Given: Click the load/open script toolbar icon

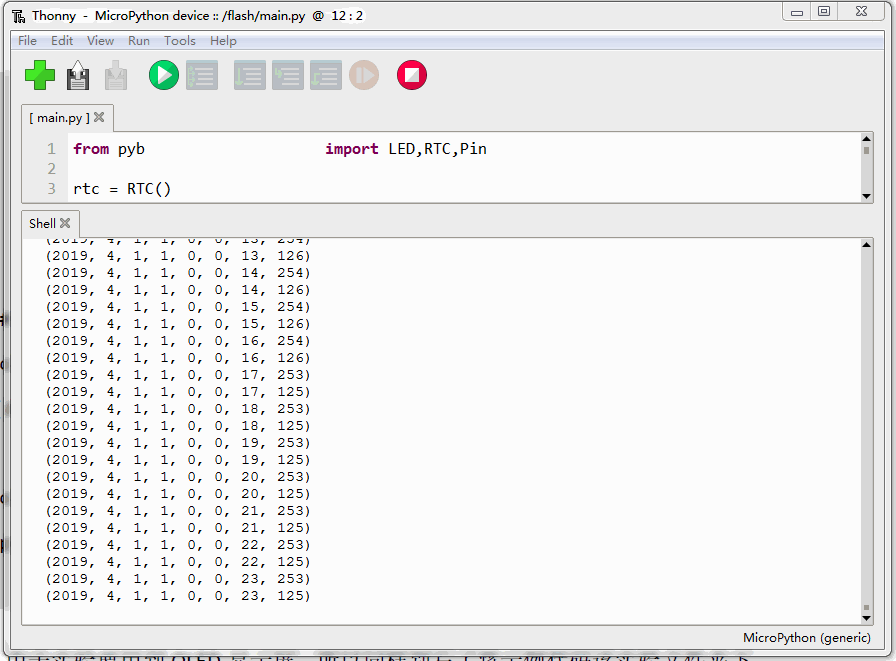Looking at the screenshot, I should pyautogui.click(x=77, y=75).
